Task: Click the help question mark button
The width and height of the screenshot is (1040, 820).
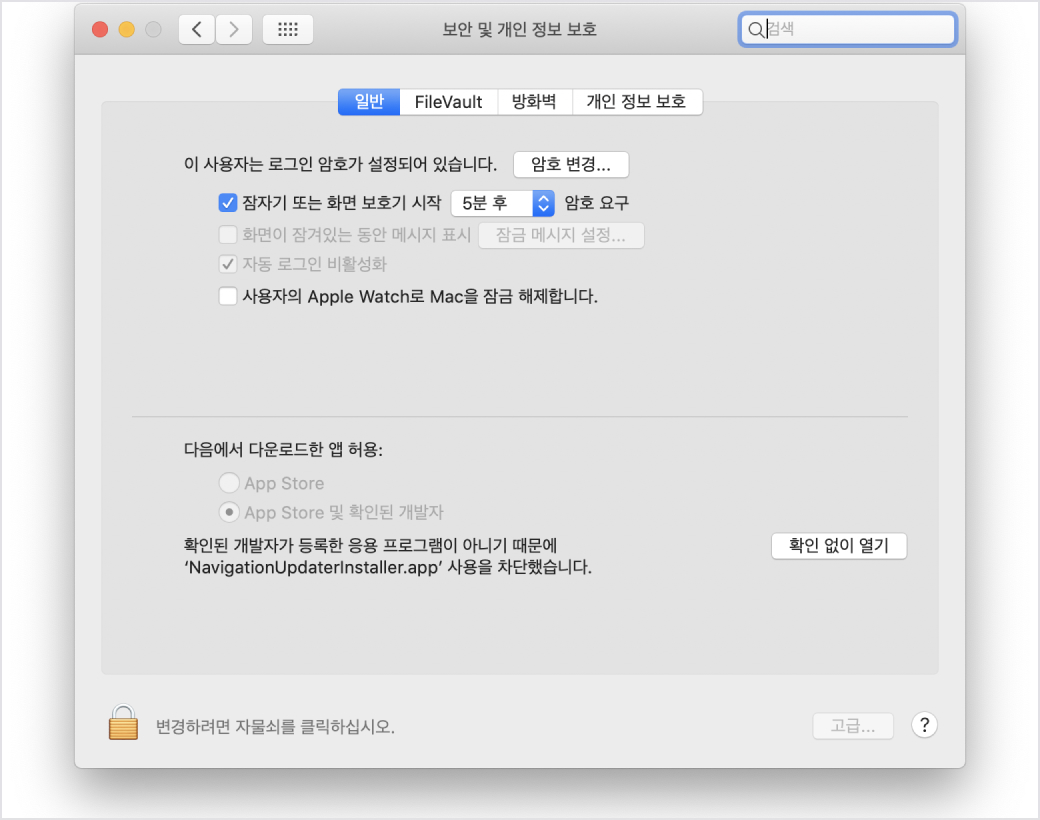Action: point(924,726)
